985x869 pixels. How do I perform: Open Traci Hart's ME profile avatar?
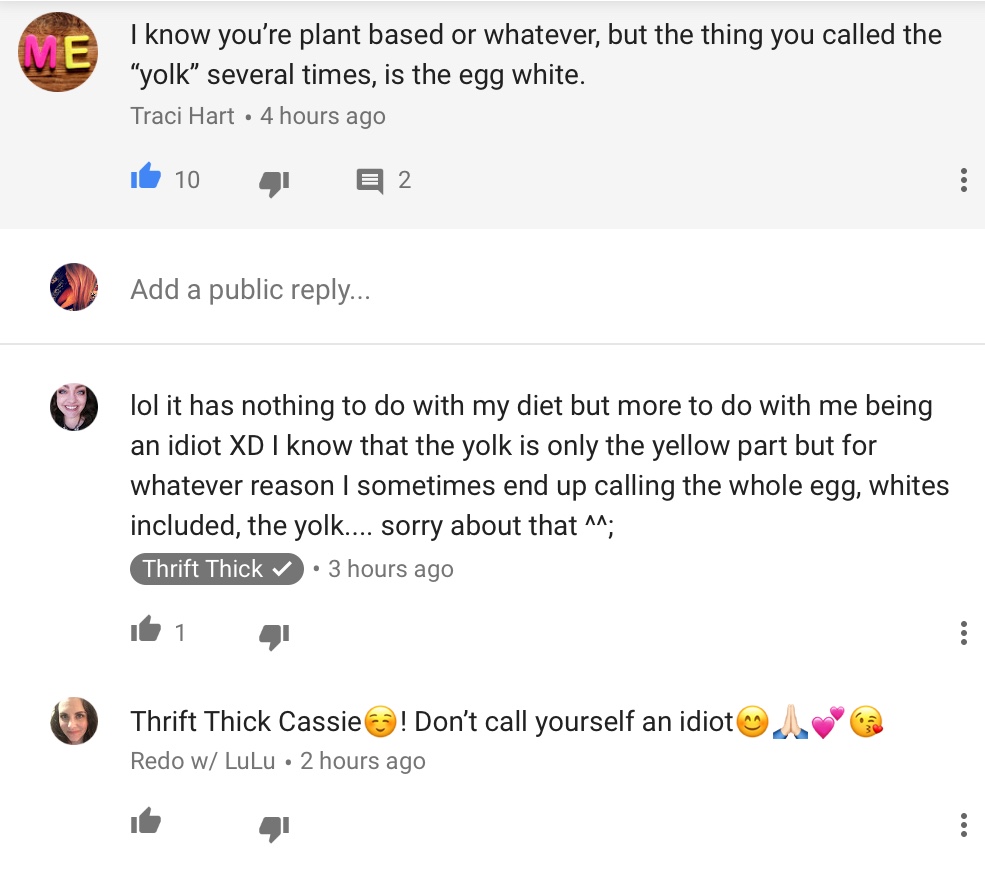click(x=58, y=52)
